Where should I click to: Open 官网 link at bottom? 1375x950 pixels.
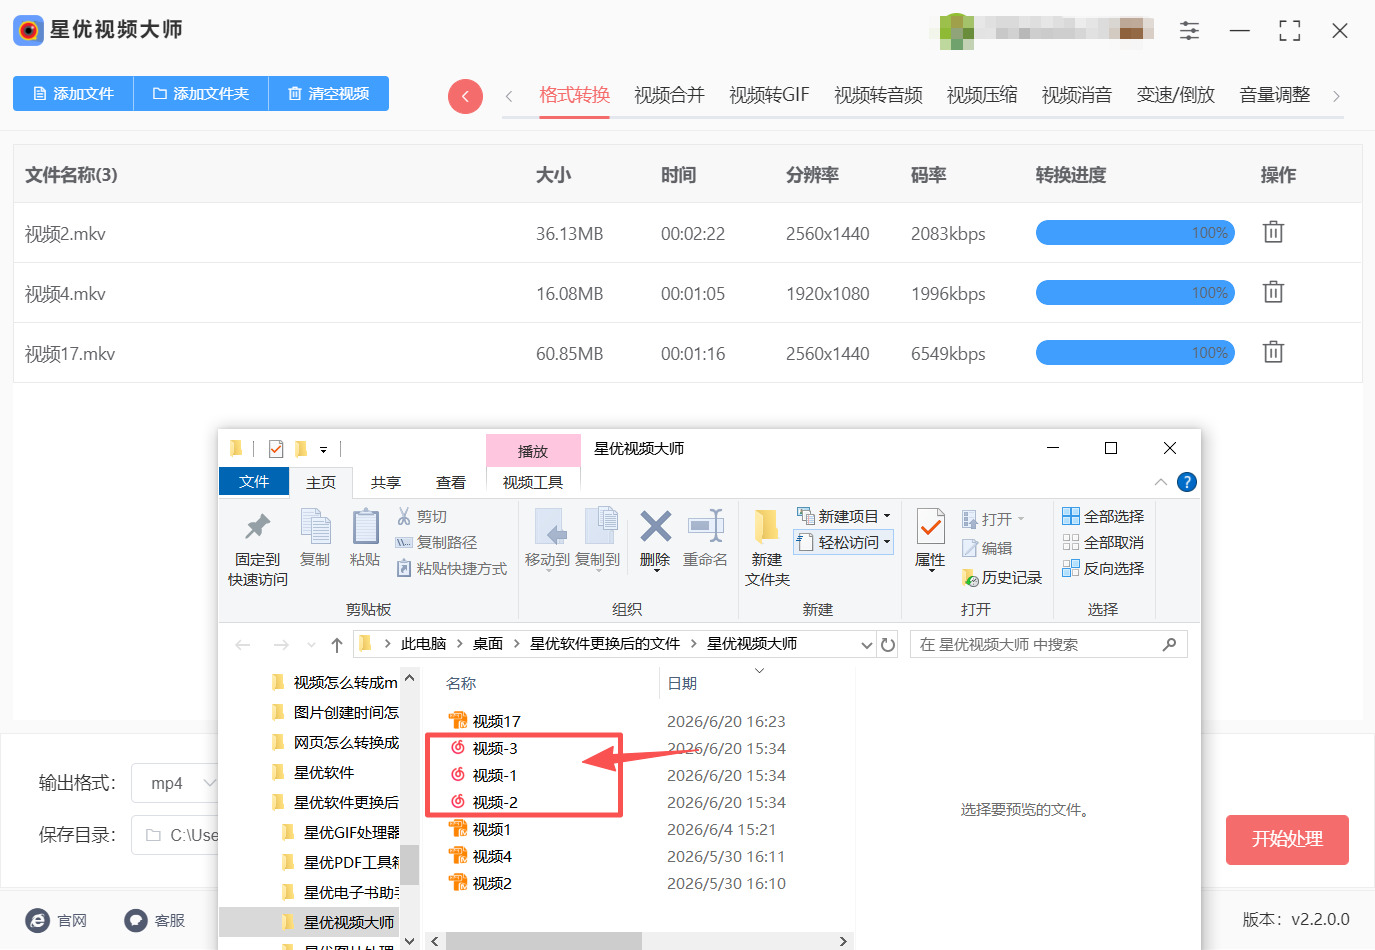click(57, 920)
